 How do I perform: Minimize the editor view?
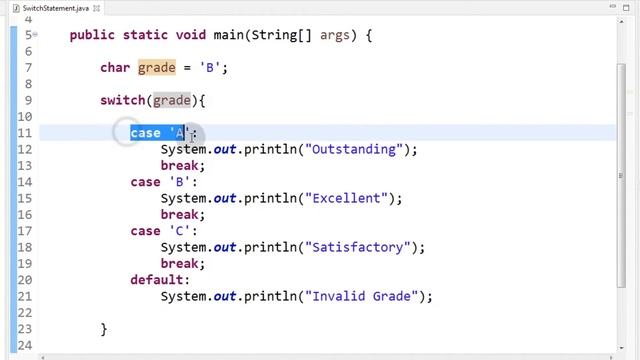point(612,7)
